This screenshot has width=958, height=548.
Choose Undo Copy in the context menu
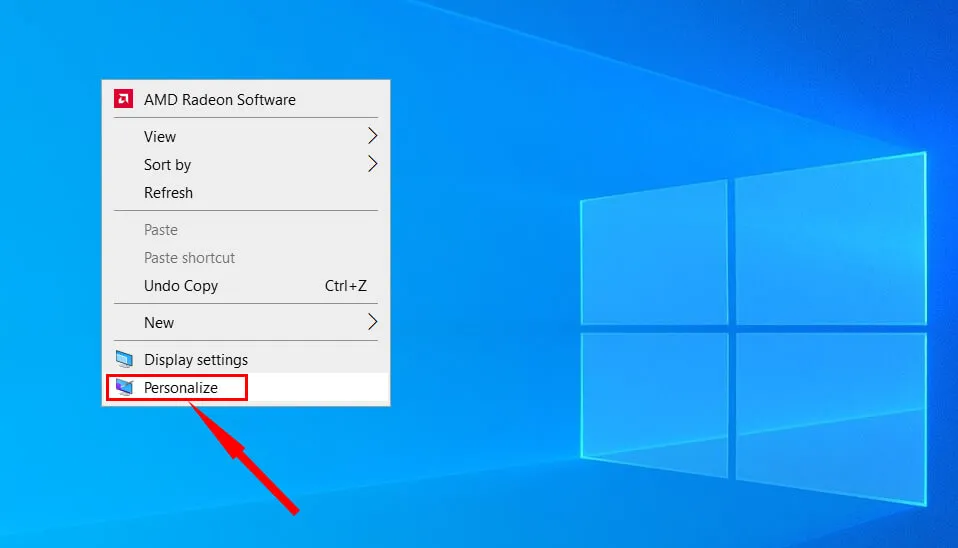point(181,286)
